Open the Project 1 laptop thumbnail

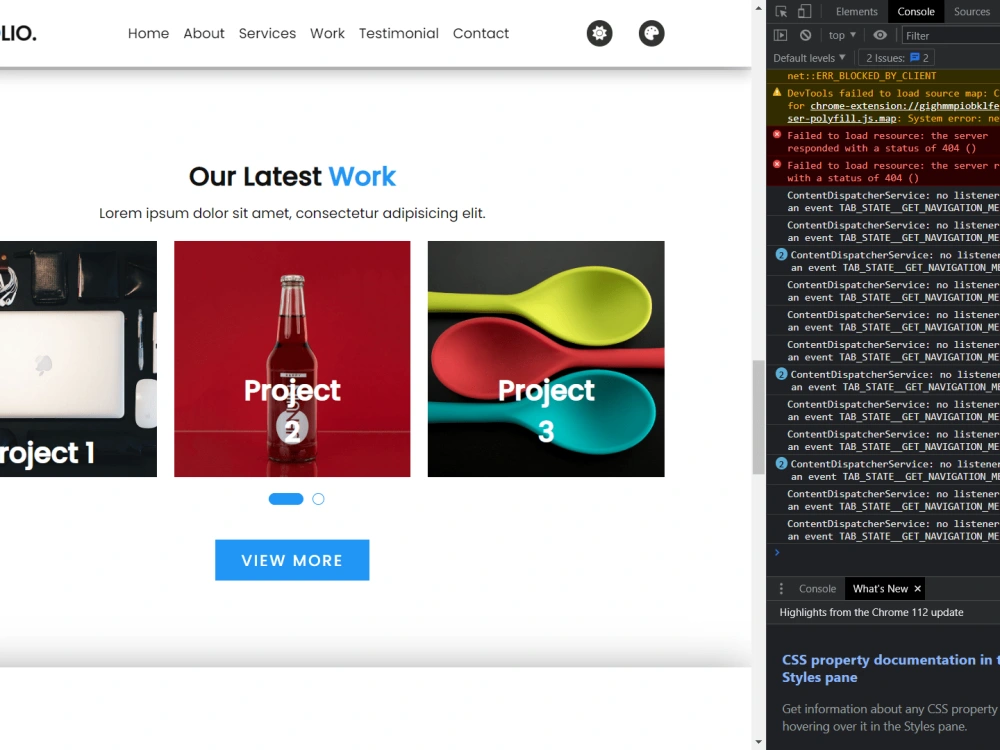(x=78, y=358)
